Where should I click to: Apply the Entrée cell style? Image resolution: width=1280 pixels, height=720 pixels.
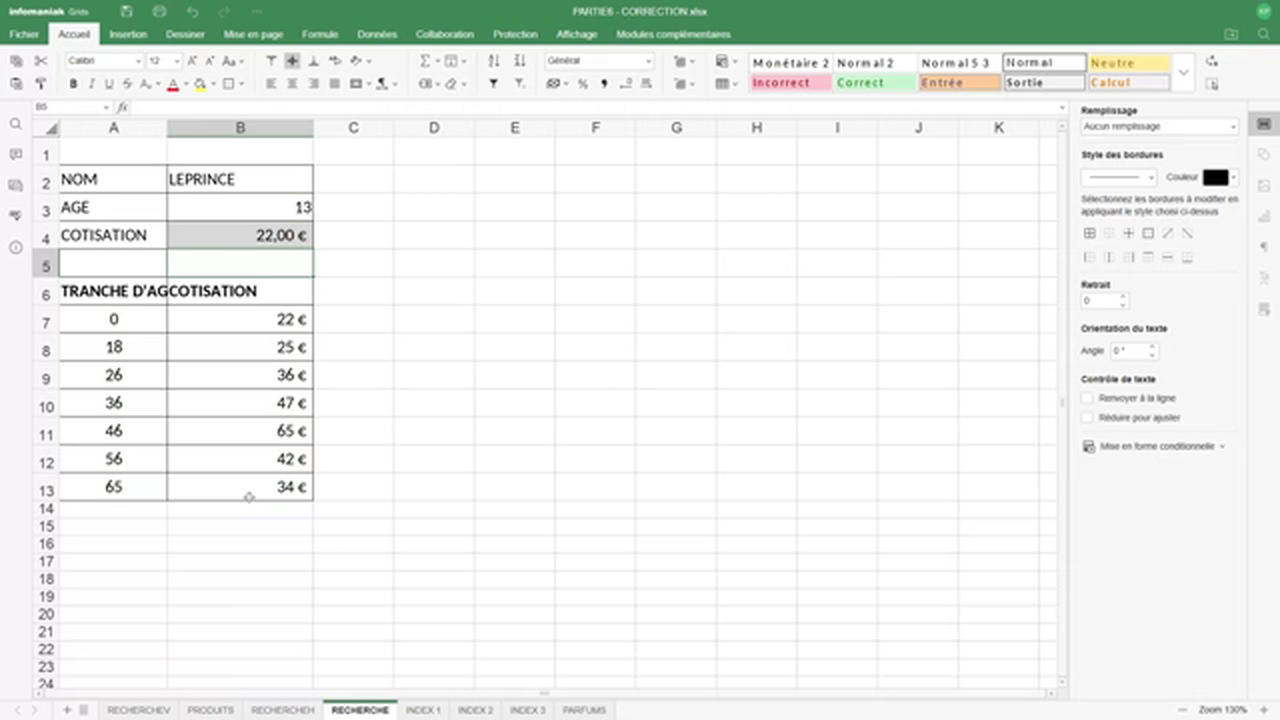pyautogui.click(x=960, y=83)
